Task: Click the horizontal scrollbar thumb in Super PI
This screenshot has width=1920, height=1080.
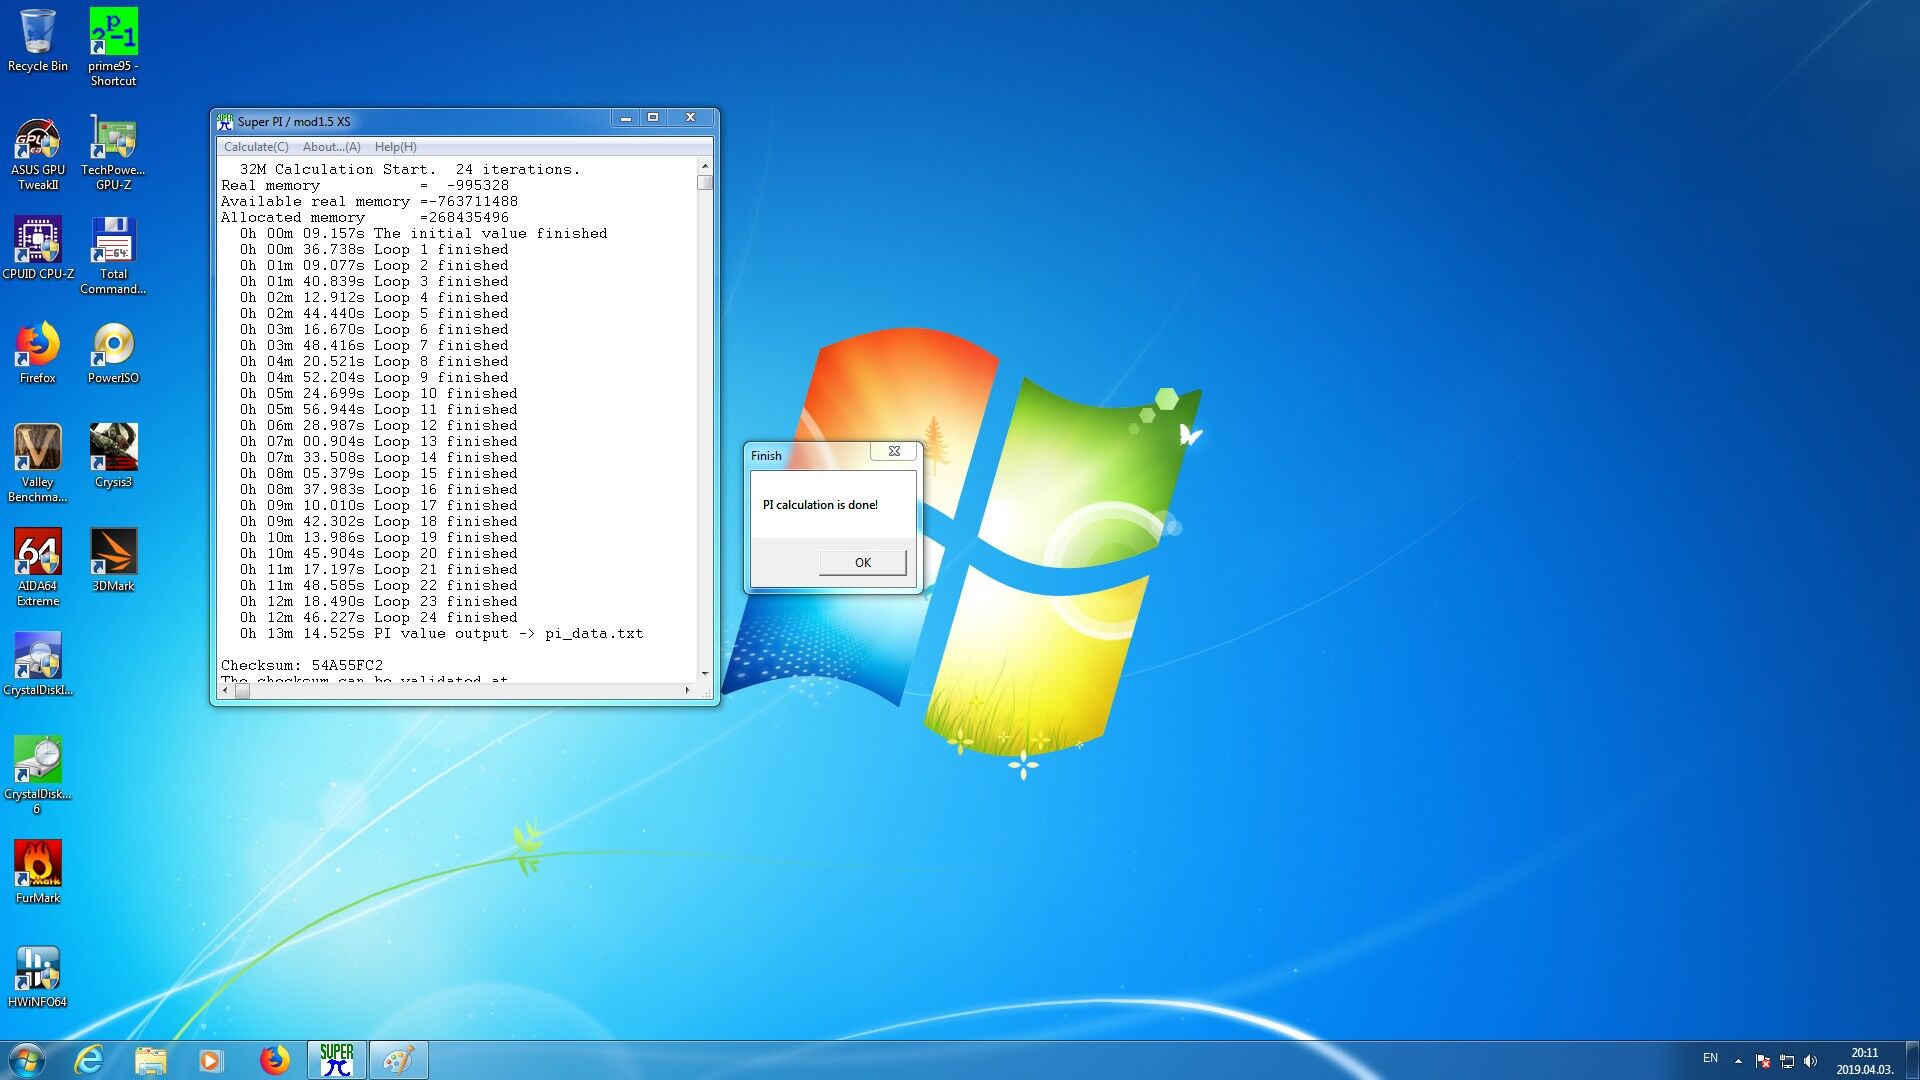Action: tap(242, 690)
